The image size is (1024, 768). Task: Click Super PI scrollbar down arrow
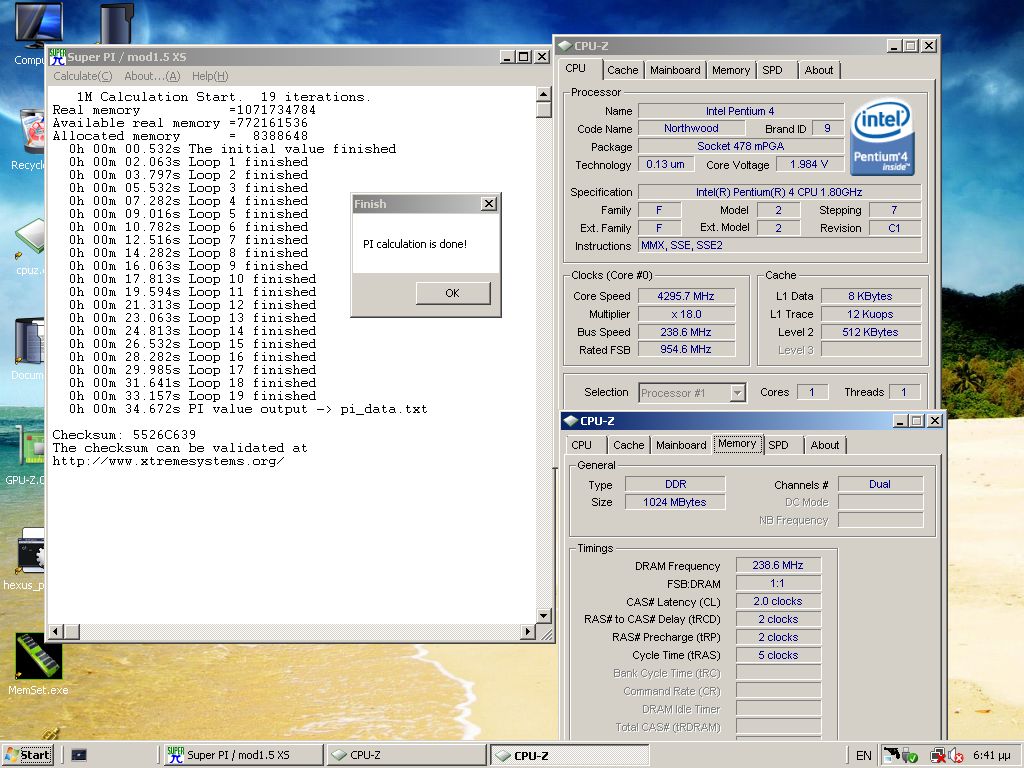pos(543,616)
